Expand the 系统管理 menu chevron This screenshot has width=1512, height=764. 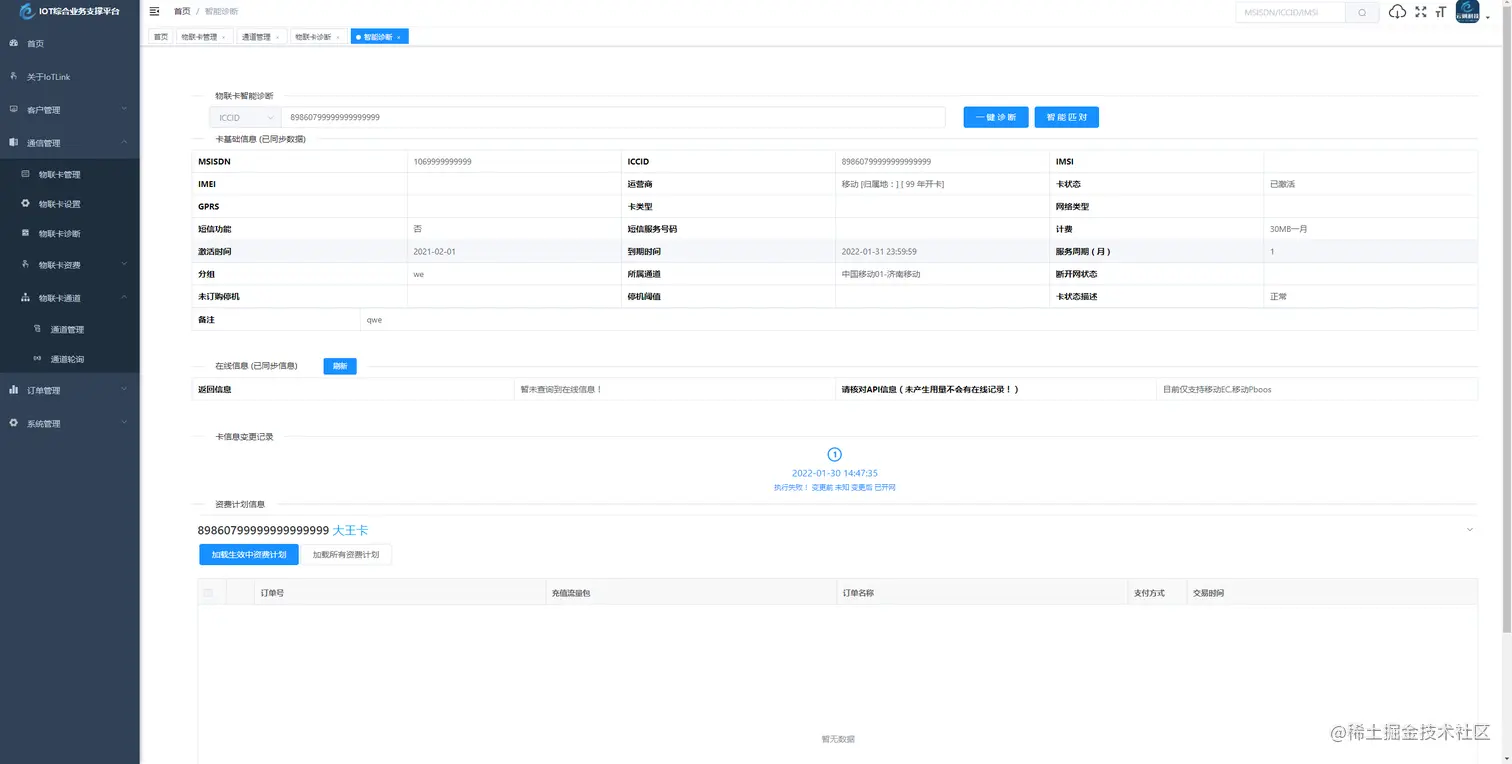[x=124, y=422]
